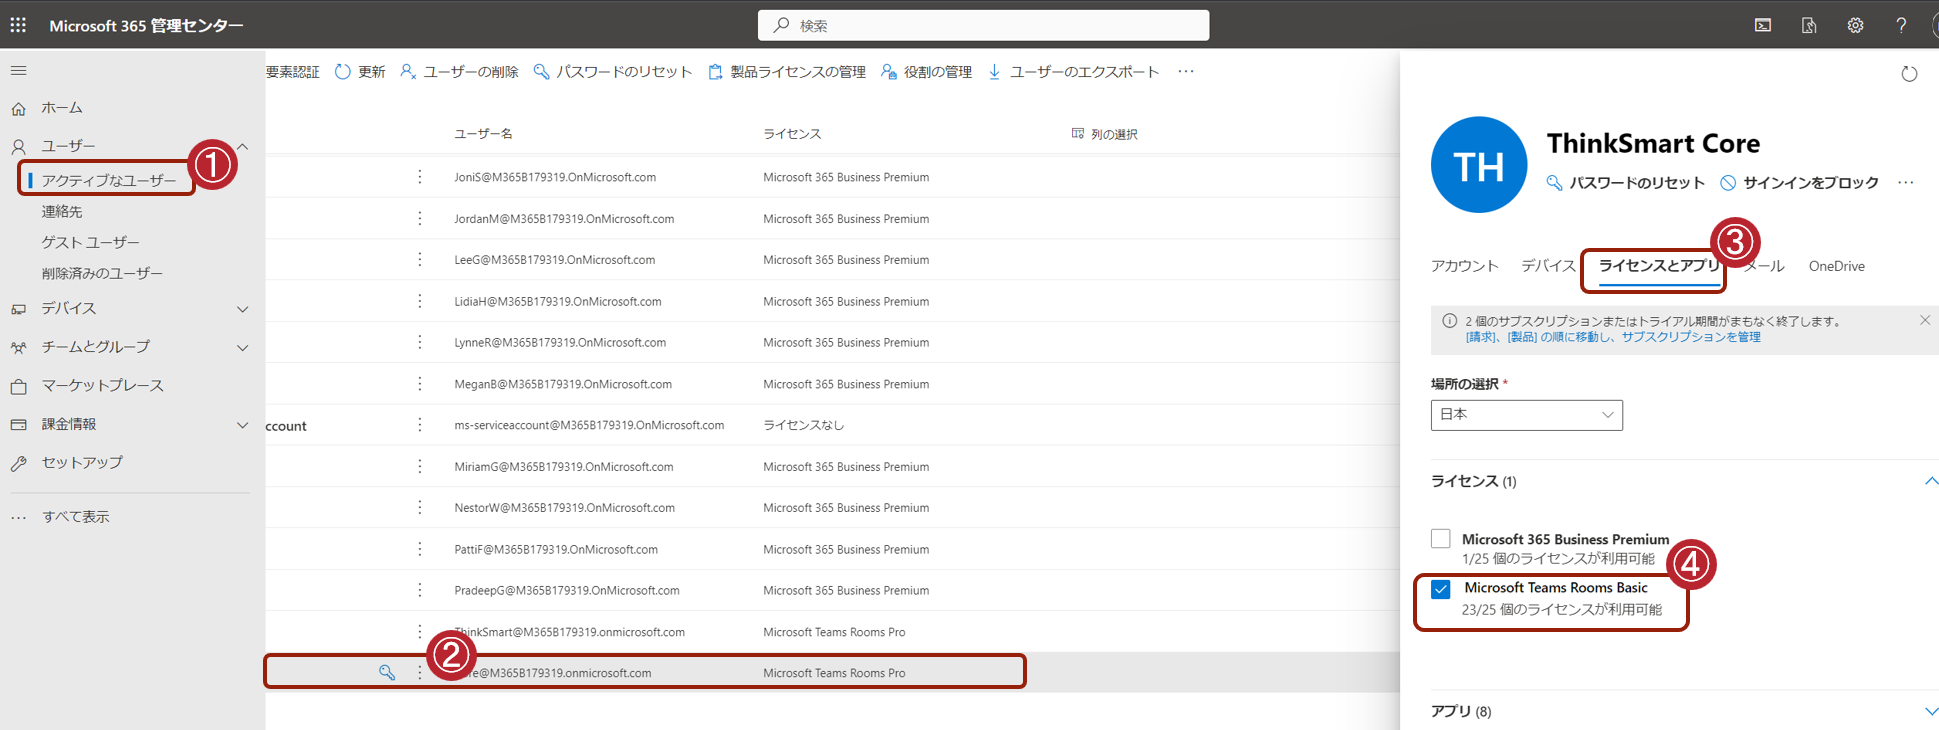This screenshot has width=1939, height=730.
Task: Click ユーザーのエクスポート in toolbar
Action: click(1073, 72)
